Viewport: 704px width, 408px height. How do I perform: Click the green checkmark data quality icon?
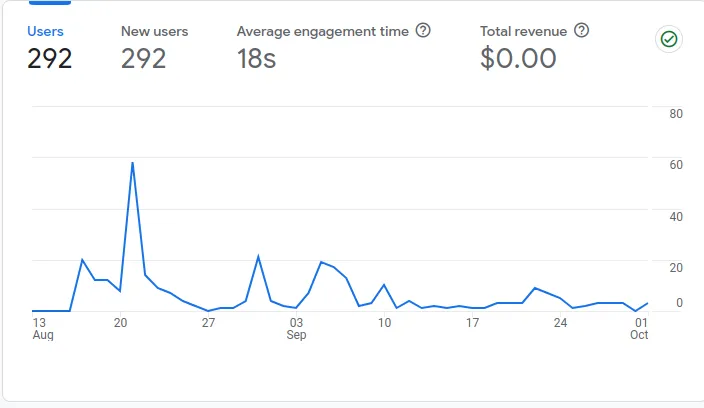(667, 40)
